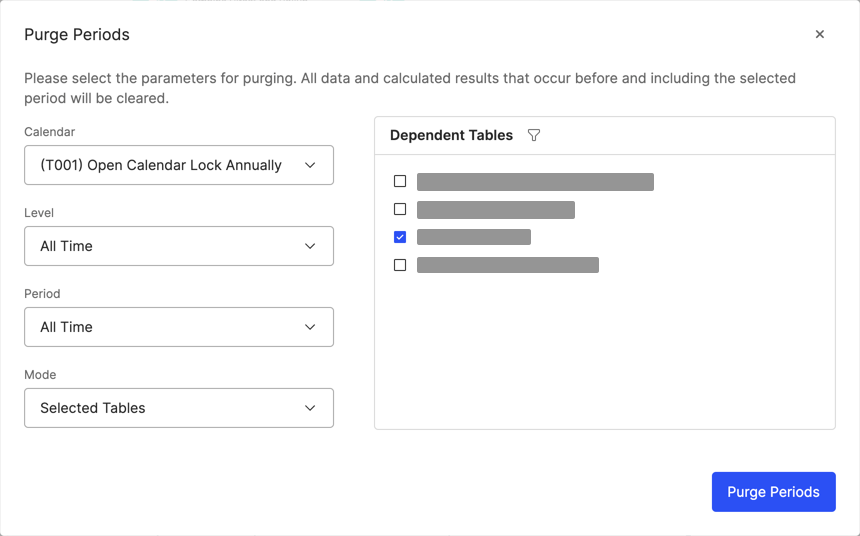
Task: Select the first table name in list
Action: pos(535,181)
